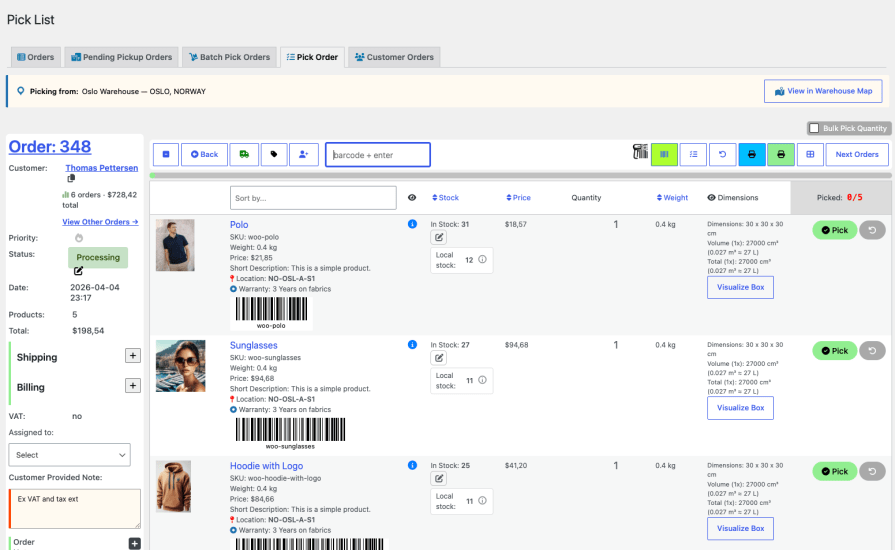
Task: Click the green truck shipping icon
Action: click(244, 155)
